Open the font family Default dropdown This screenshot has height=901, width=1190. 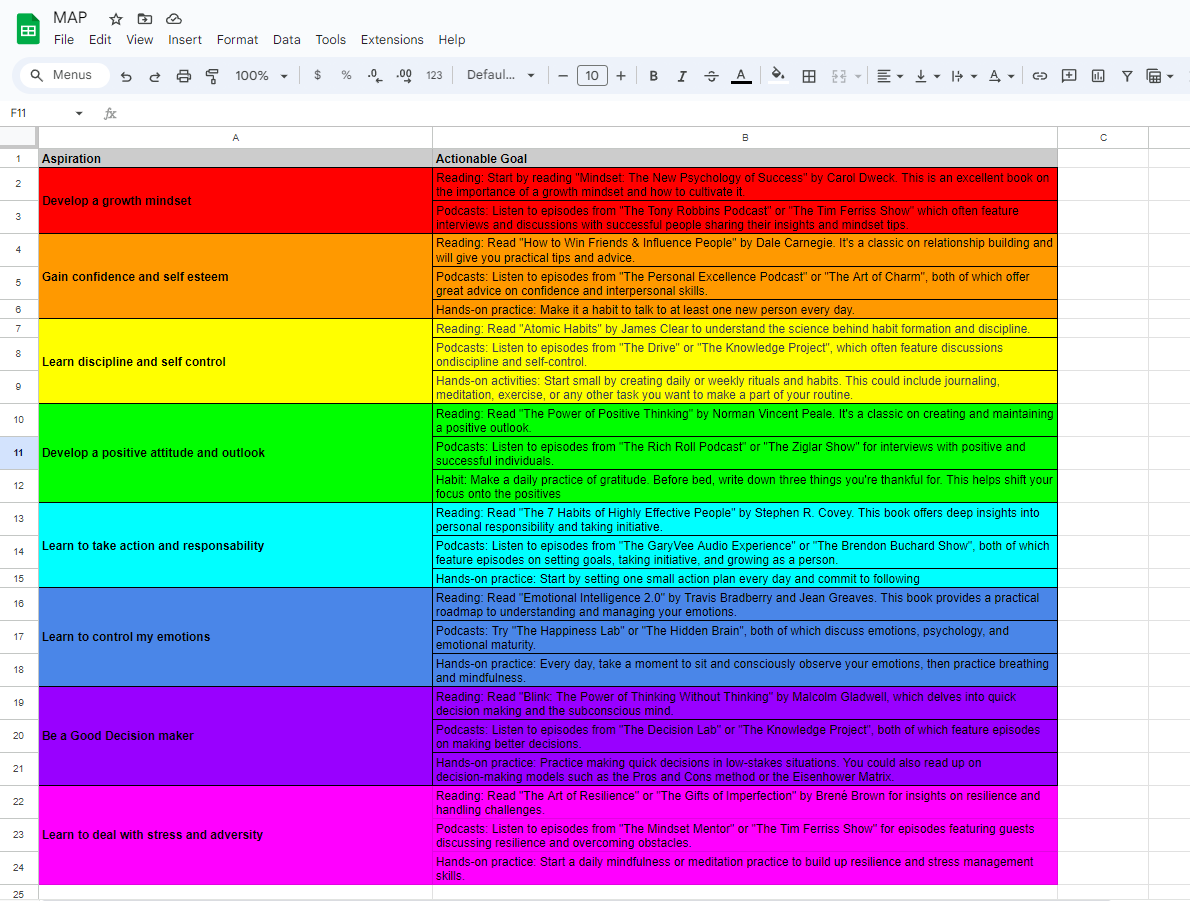point(501,75)
